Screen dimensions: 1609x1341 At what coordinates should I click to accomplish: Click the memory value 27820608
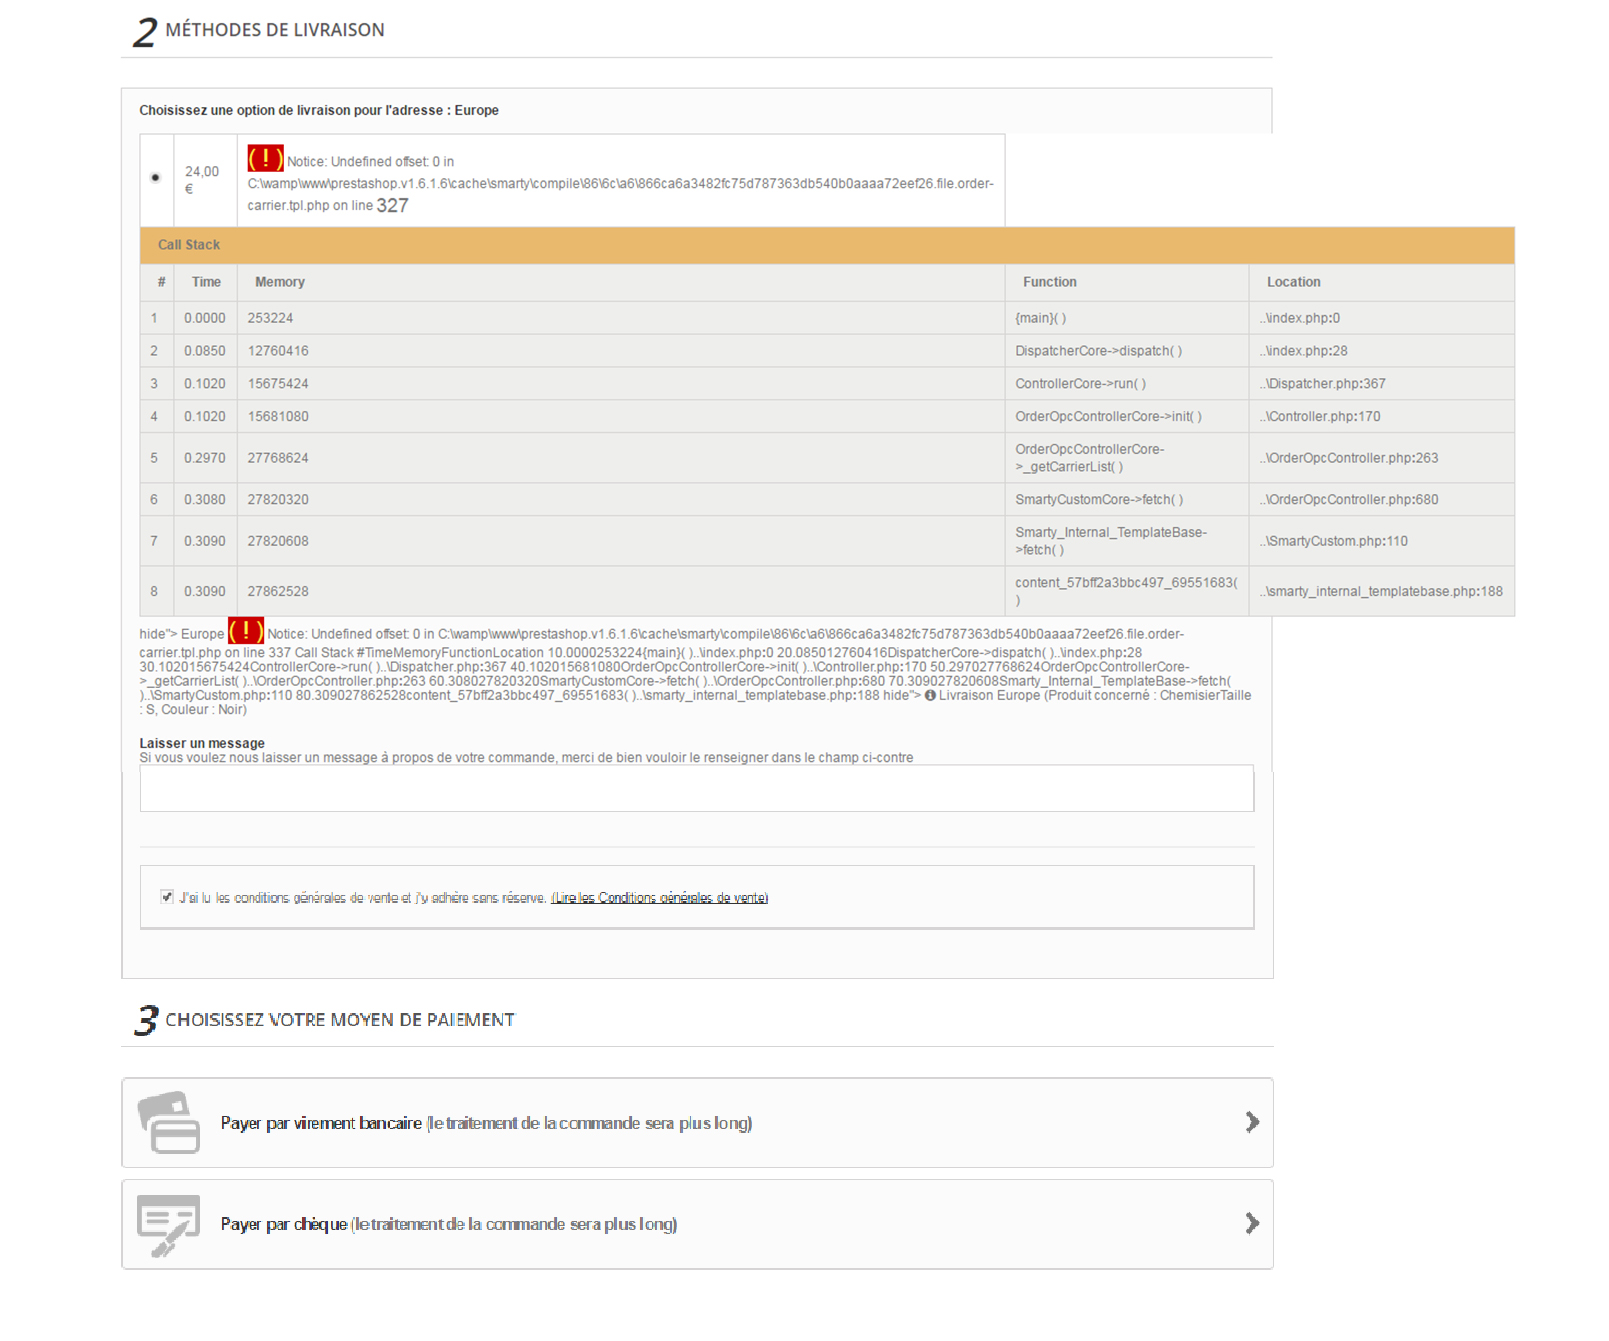click(278, 541)
